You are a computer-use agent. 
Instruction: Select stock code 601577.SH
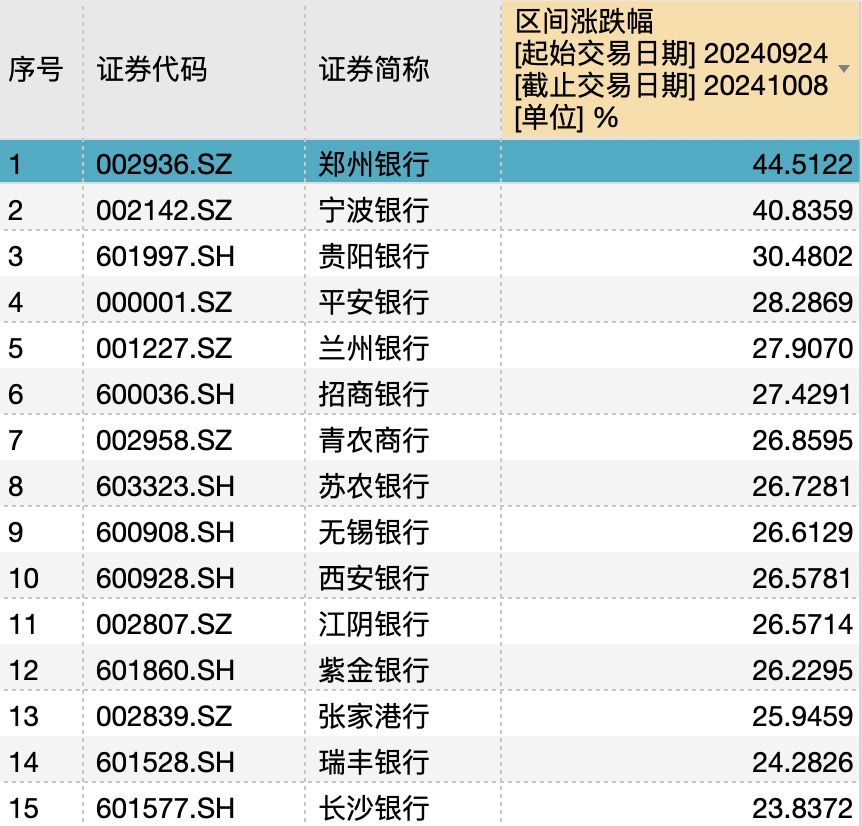165,808
